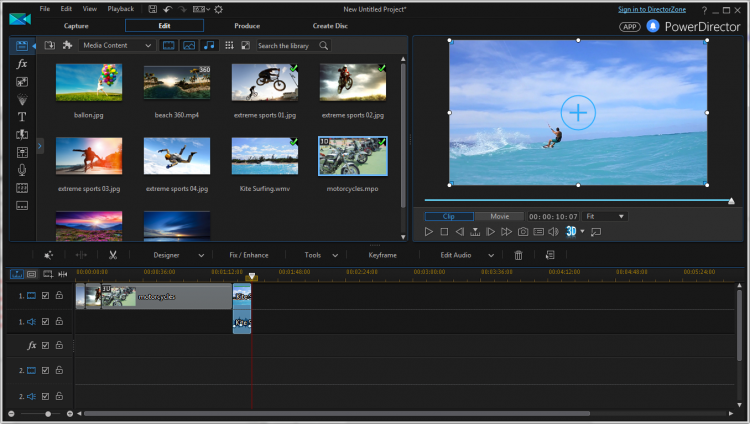Open the plug-ins puzzle piece icon
This screenshot has width=750, height=424.
click(67, 45)
